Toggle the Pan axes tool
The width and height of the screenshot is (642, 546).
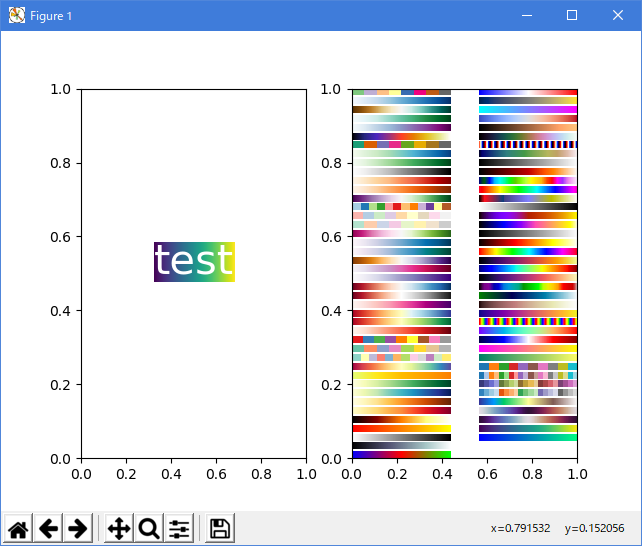click(119, 529)
